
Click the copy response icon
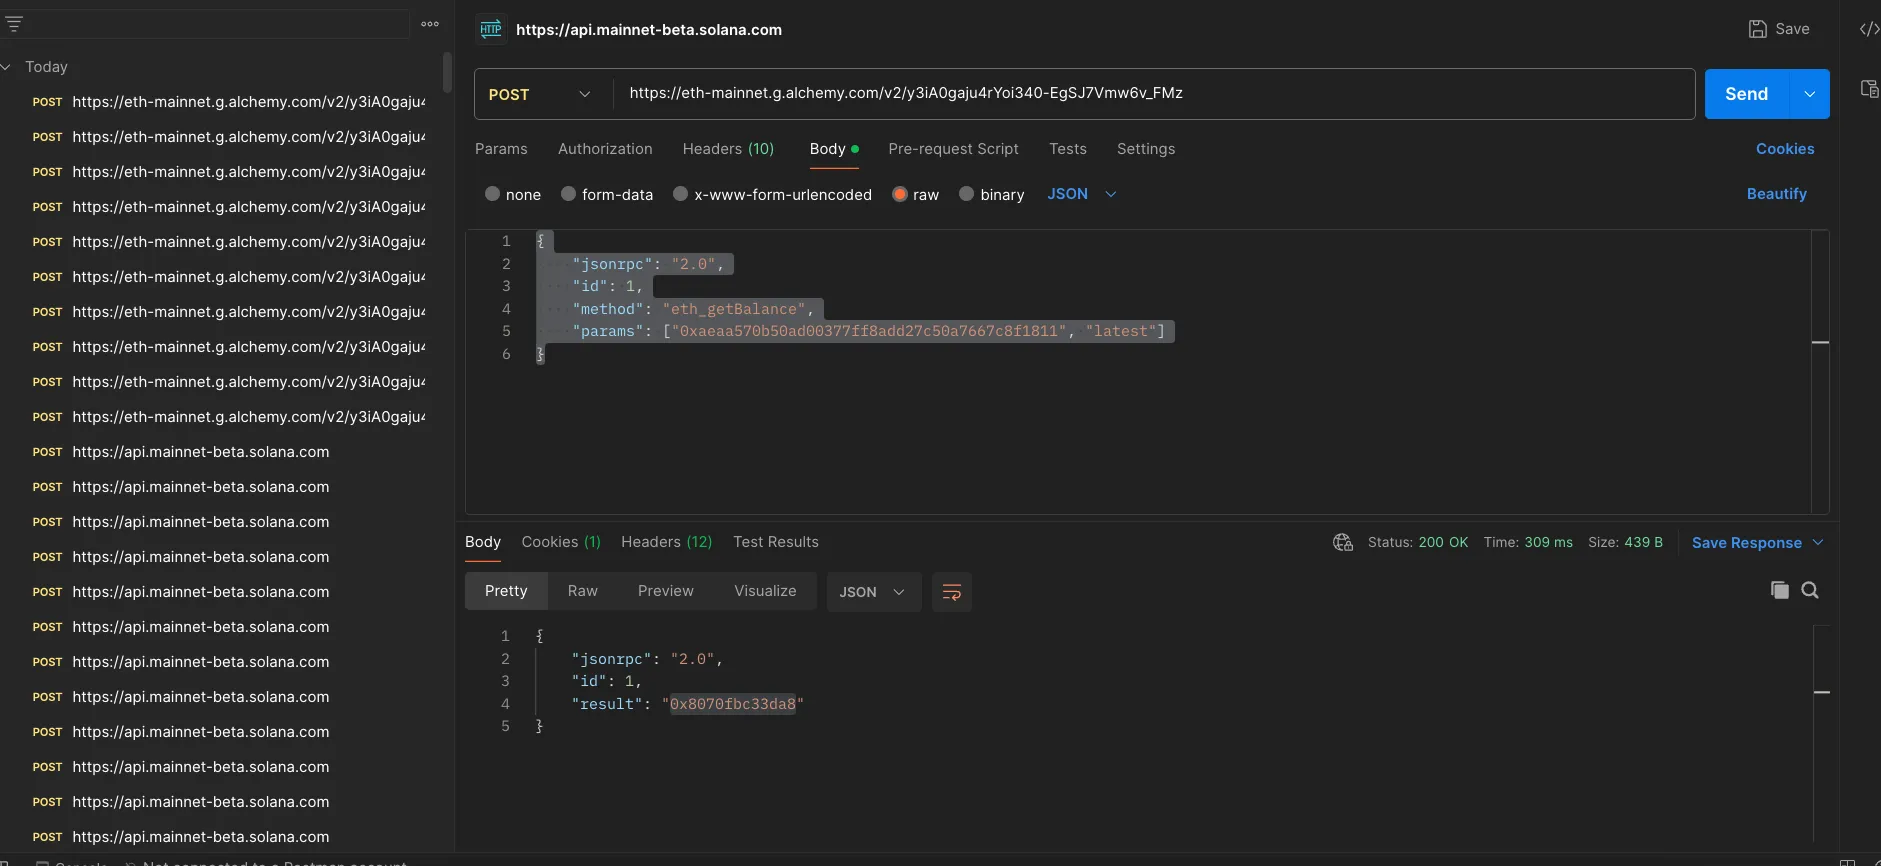[1779, 590]
